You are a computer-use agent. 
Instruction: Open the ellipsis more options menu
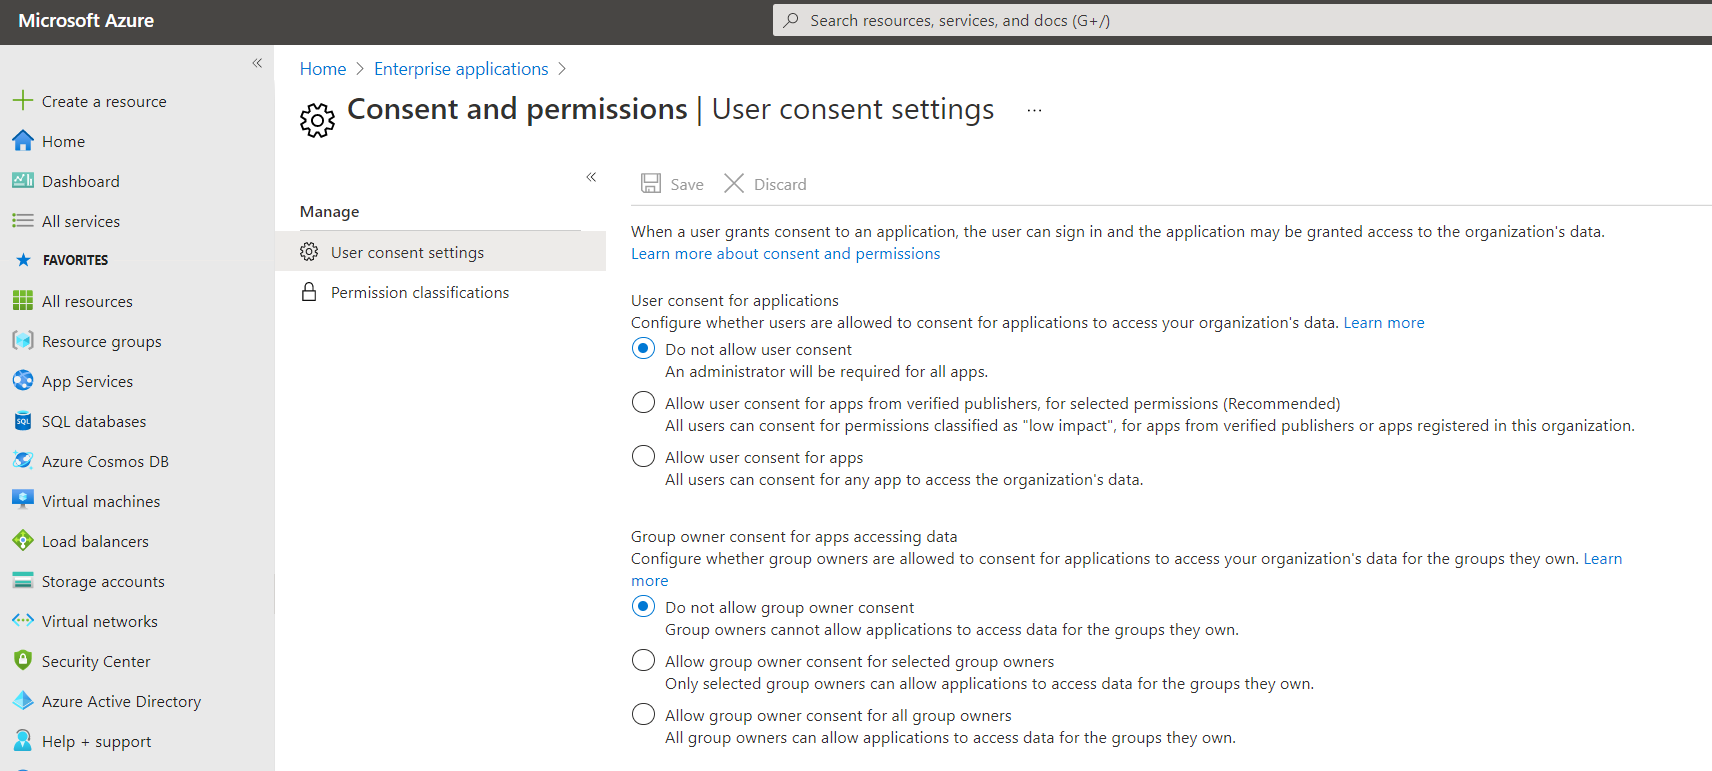pos(1034,110)
